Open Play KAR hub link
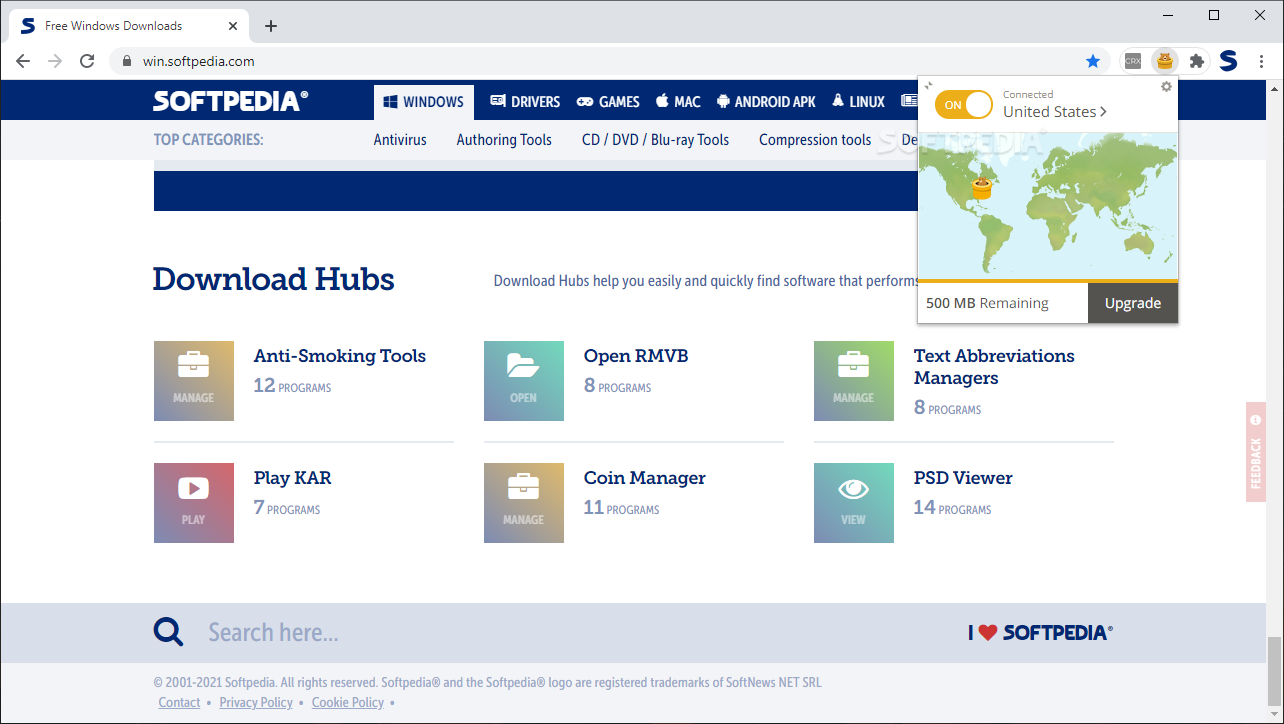The width and height of the screenshot is (1284, 724). pyautogui.click(x=292, y=478)
